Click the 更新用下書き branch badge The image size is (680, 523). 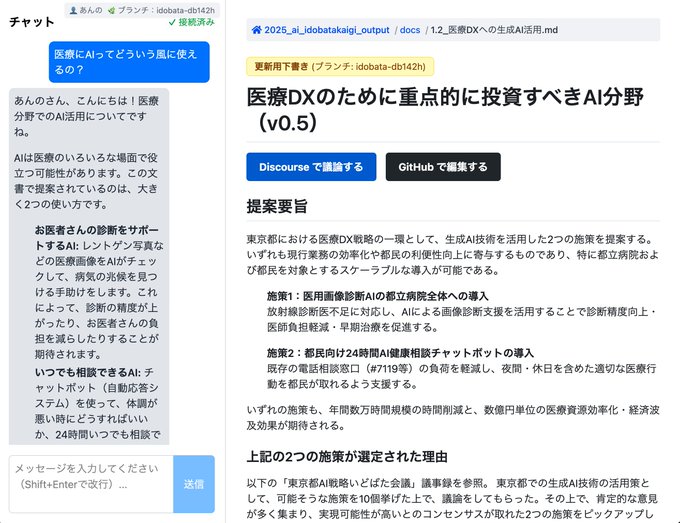(340, 66)
